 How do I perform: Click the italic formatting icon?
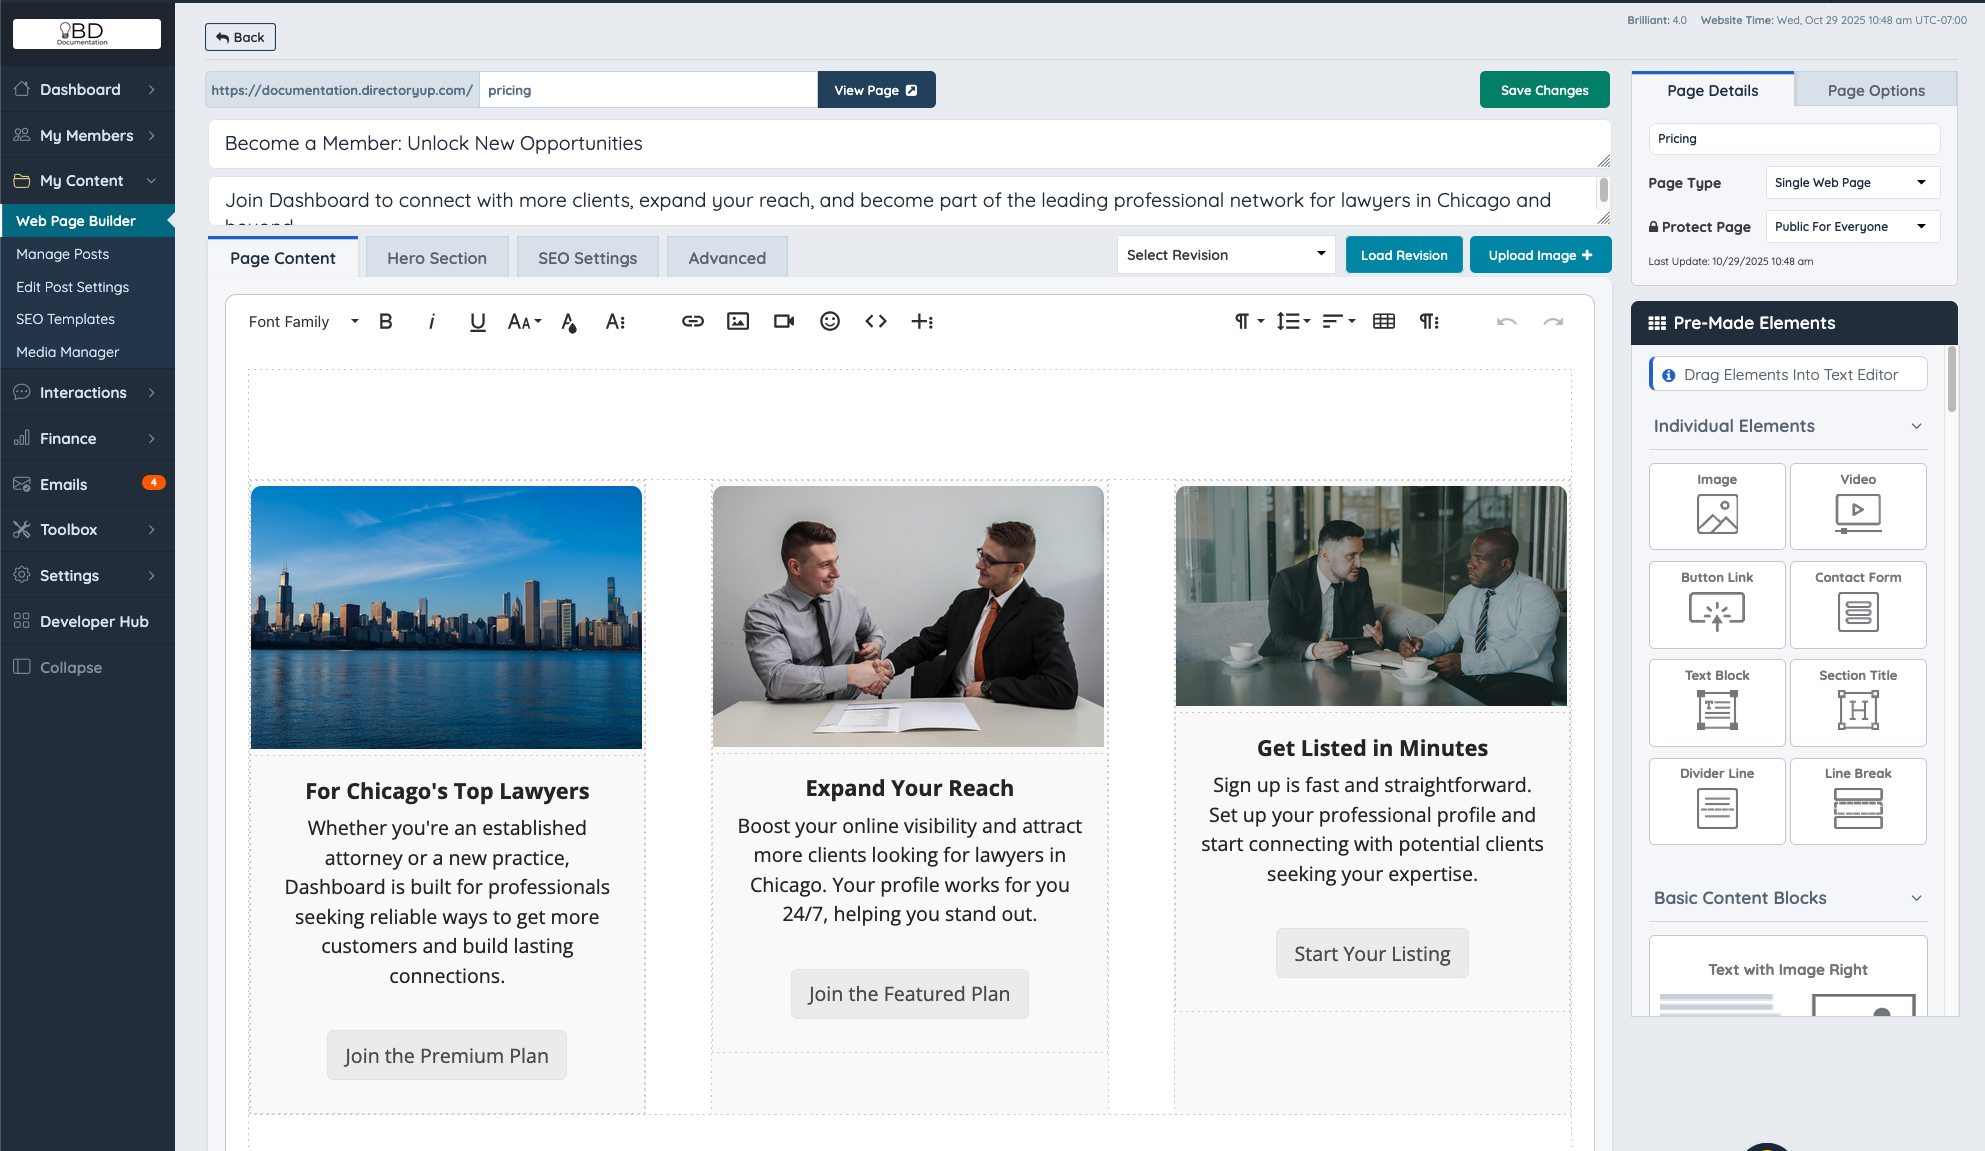(x=431, y=321)
